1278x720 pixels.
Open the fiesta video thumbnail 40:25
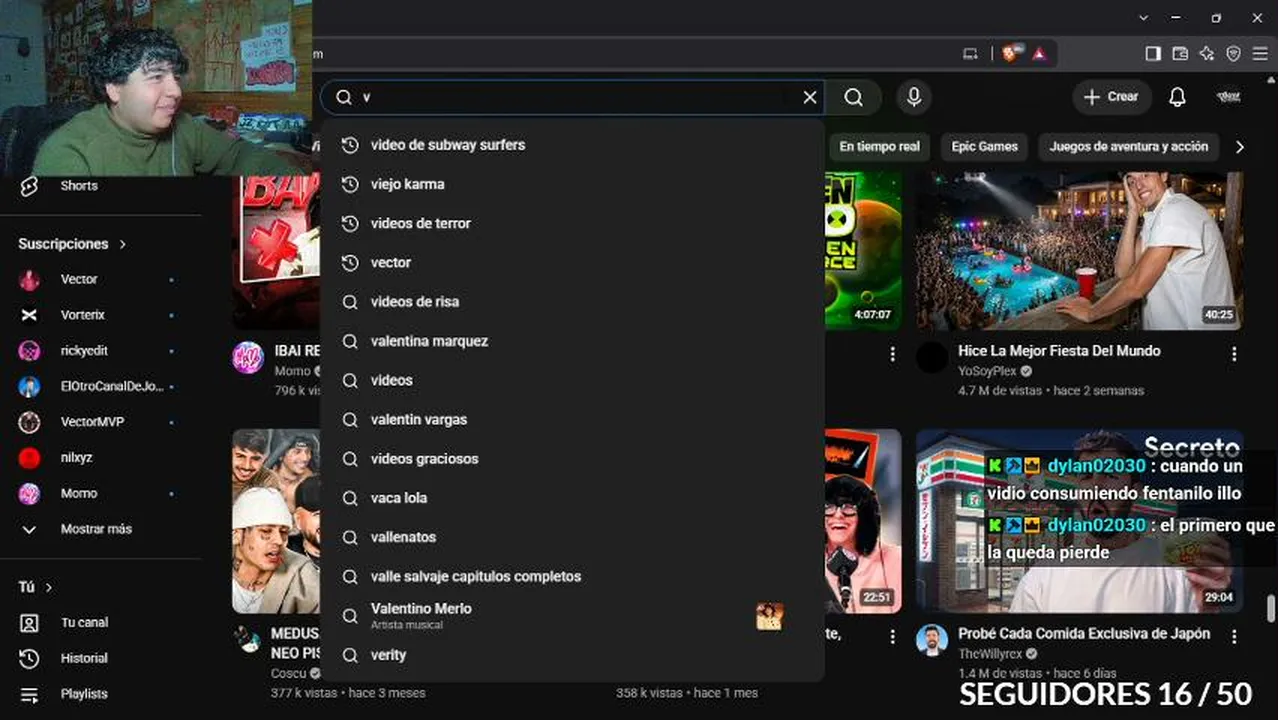pyautogui.click(x=1080, y=250)
